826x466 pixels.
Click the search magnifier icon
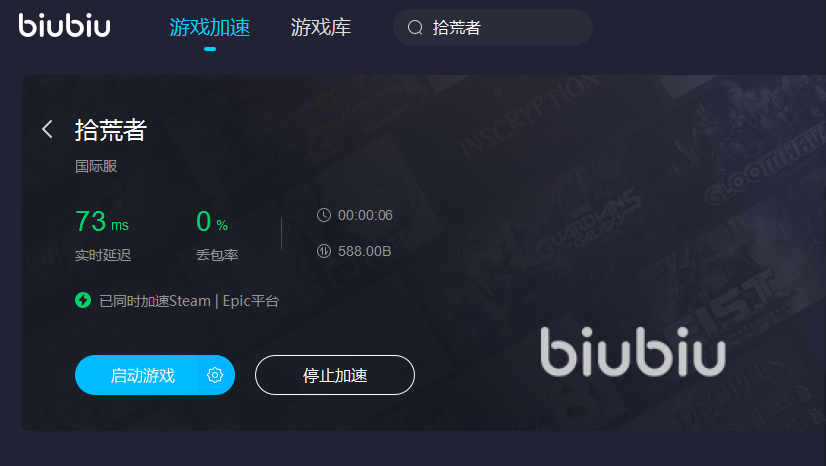pyautogui.click(x=415, y=27)
